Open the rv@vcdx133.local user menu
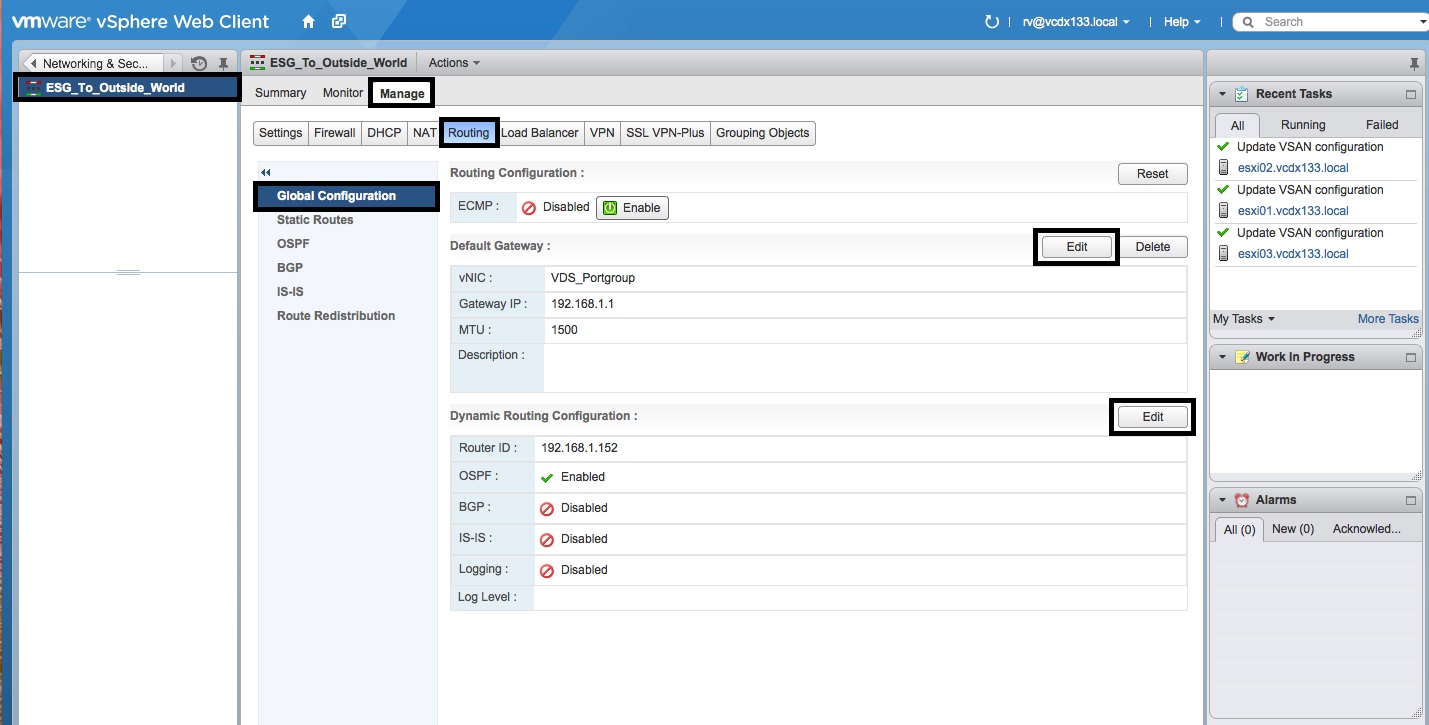The width and height of the screenshot is (1429, 725). (1075, 22)
